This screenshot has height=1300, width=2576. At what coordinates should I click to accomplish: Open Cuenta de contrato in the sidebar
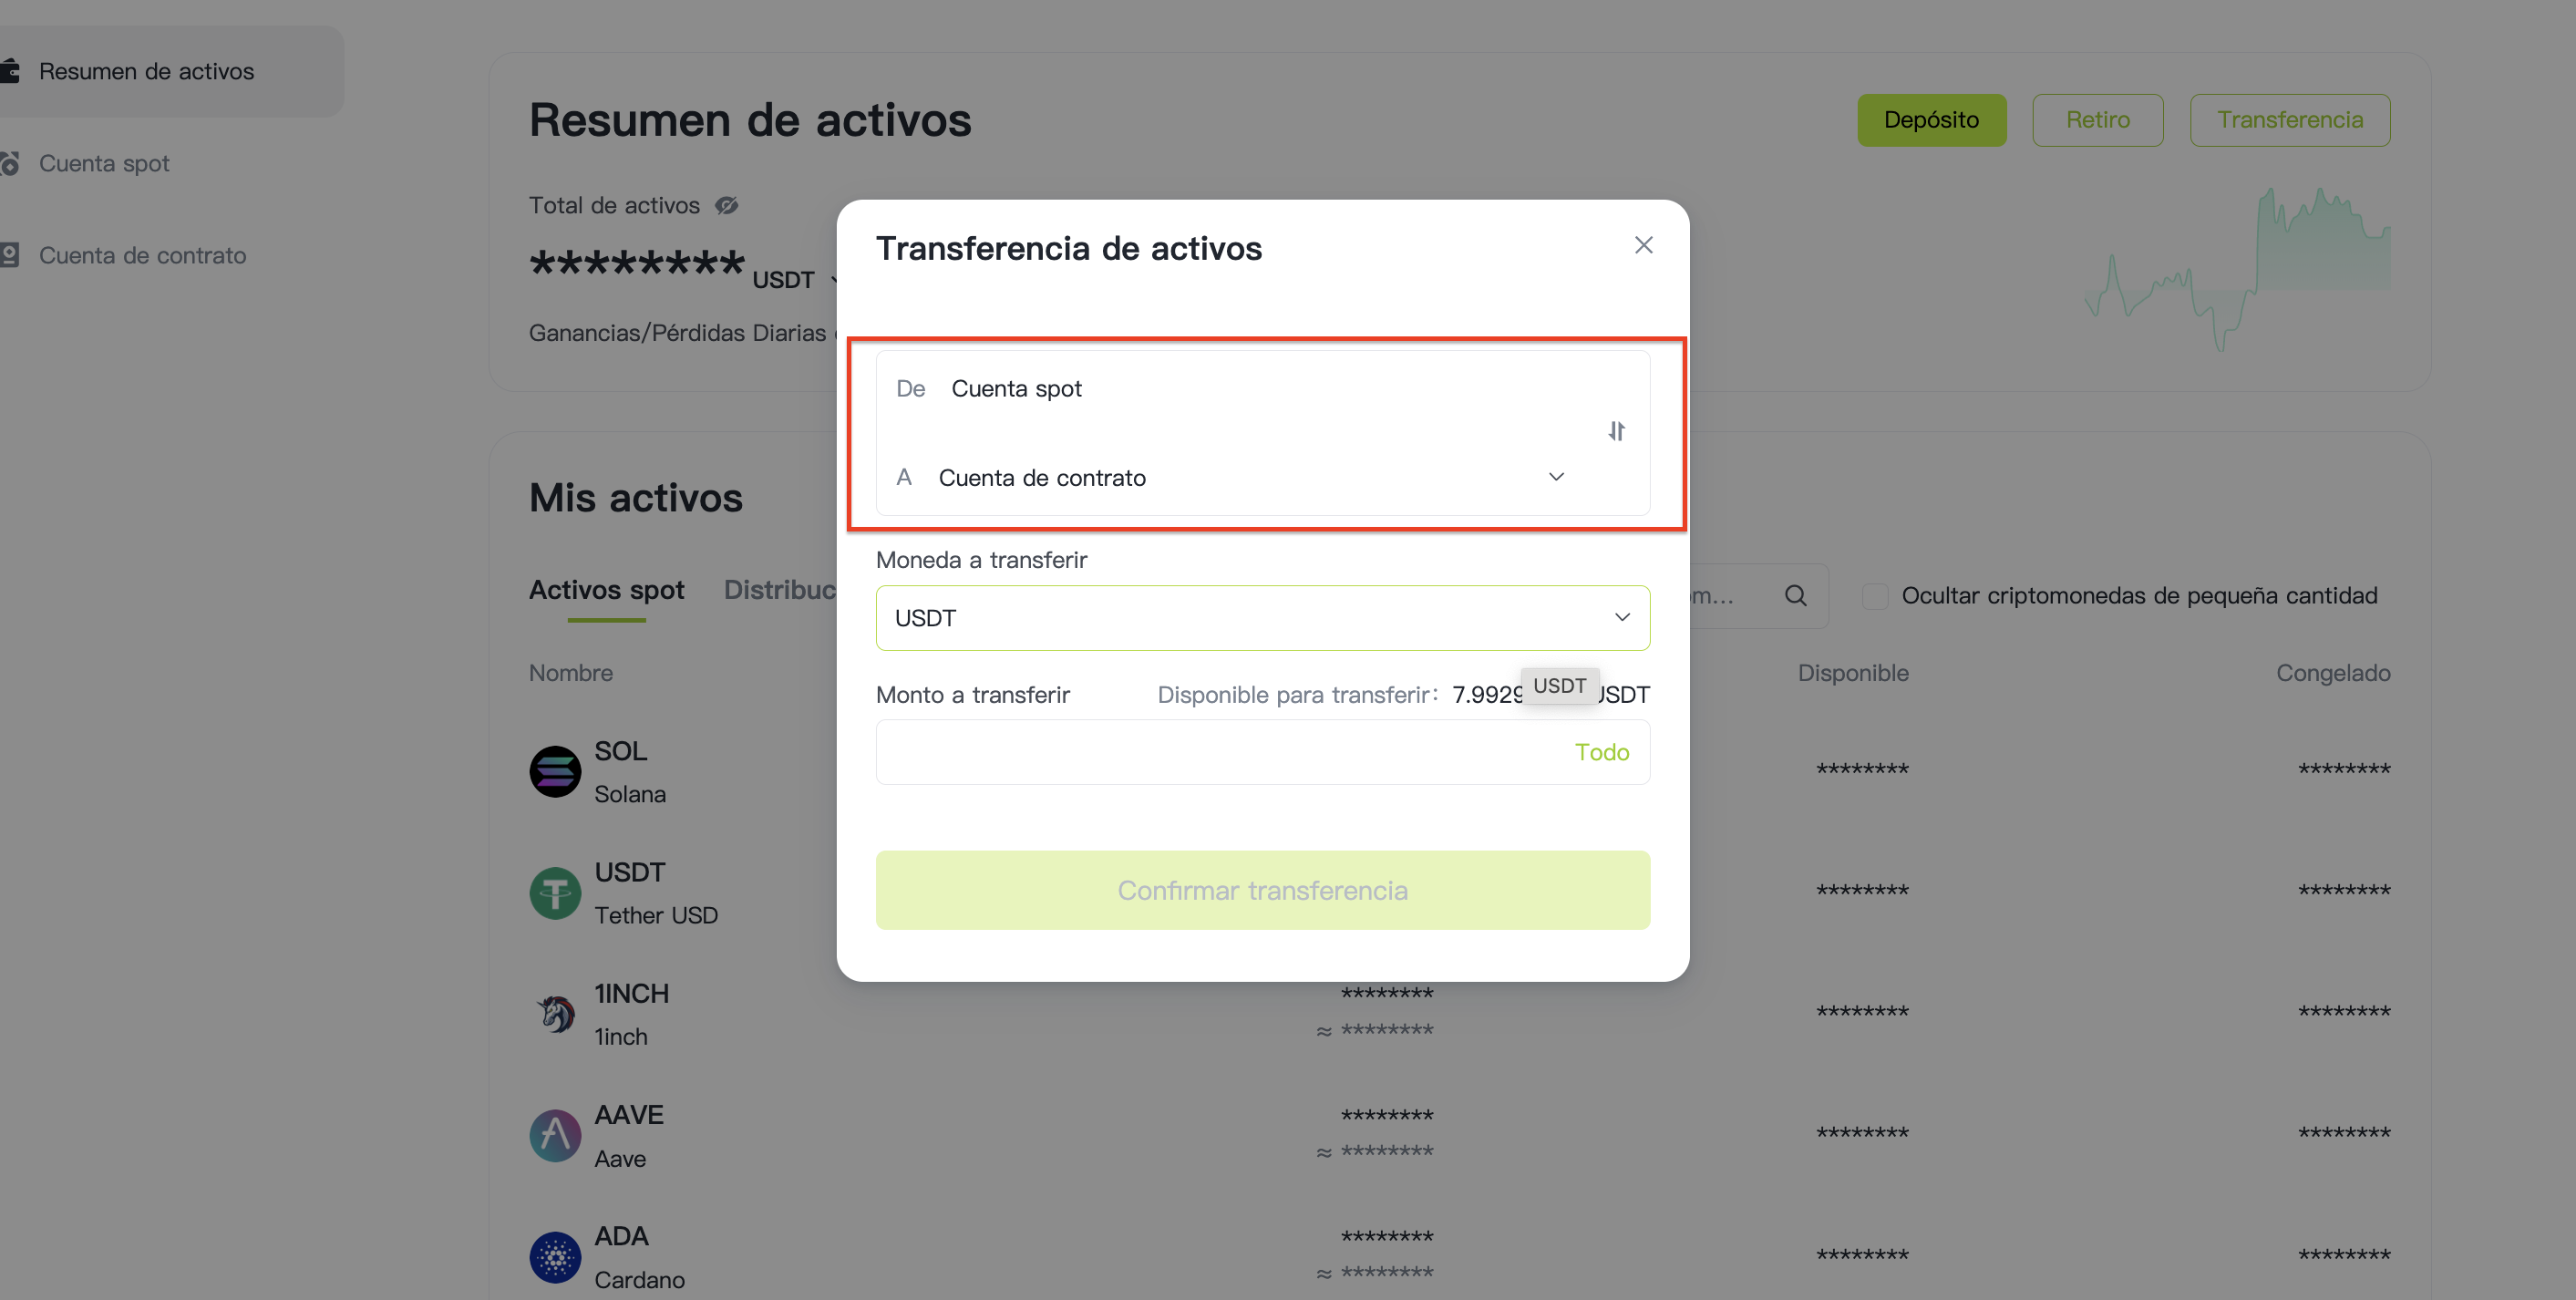tap(142, 255)
